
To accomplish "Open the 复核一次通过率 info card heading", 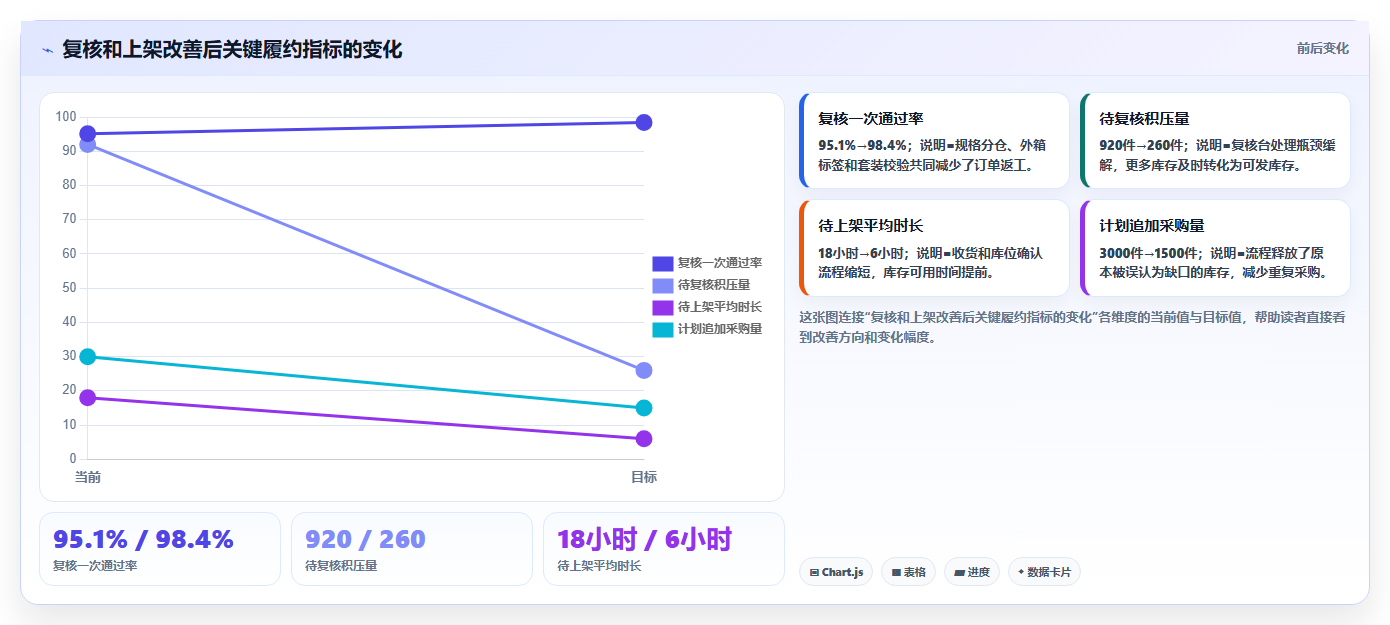I will coord(870,119).
